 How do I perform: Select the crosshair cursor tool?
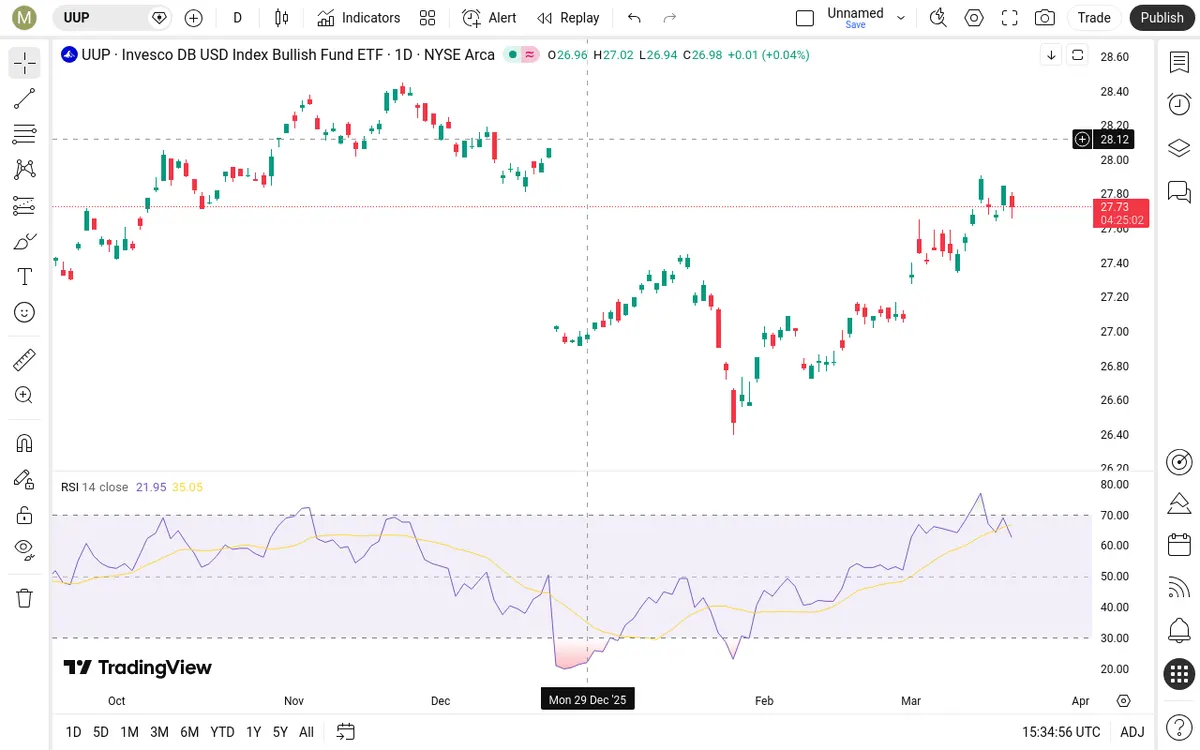tap(25, 64)
